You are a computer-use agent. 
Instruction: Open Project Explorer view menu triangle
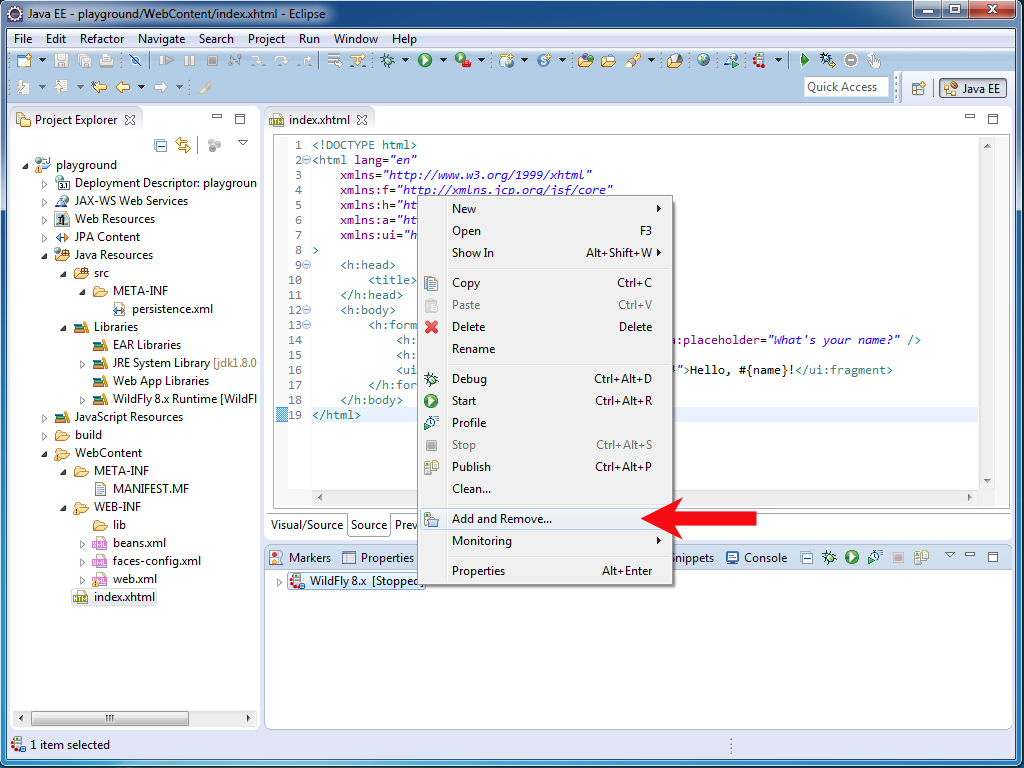tap(243, 142)
